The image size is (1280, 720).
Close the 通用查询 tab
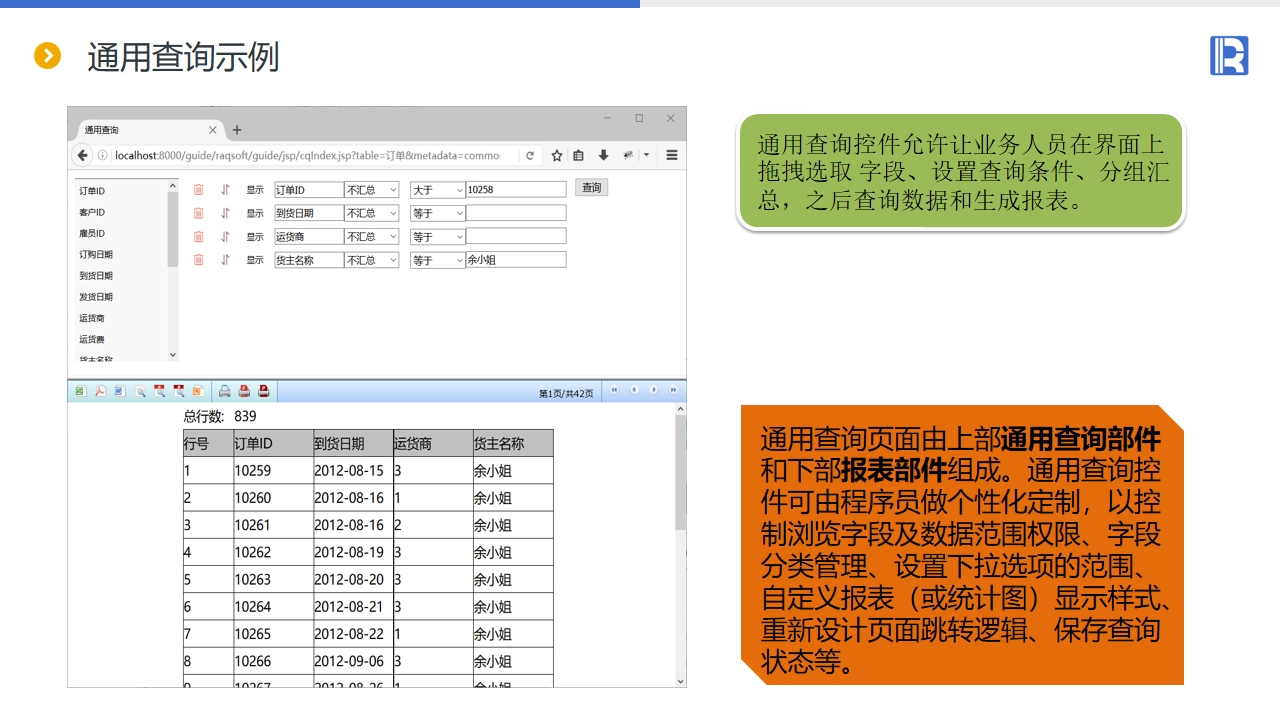click(212, 130)
